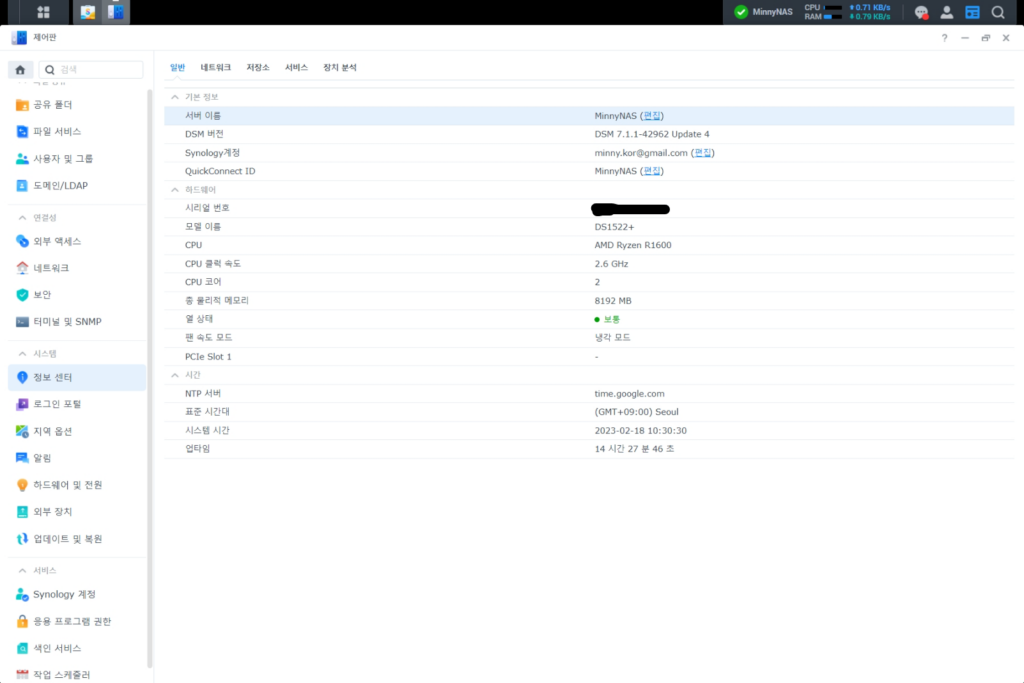Image resolution: width=1024 pixels, height=683 pixels.
Task: Switch to the 서비스 tab
Action: 296,67
